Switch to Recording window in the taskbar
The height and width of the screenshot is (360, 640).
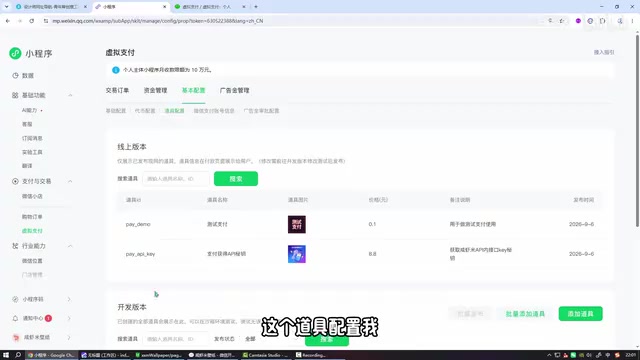(x=311, y=355)
